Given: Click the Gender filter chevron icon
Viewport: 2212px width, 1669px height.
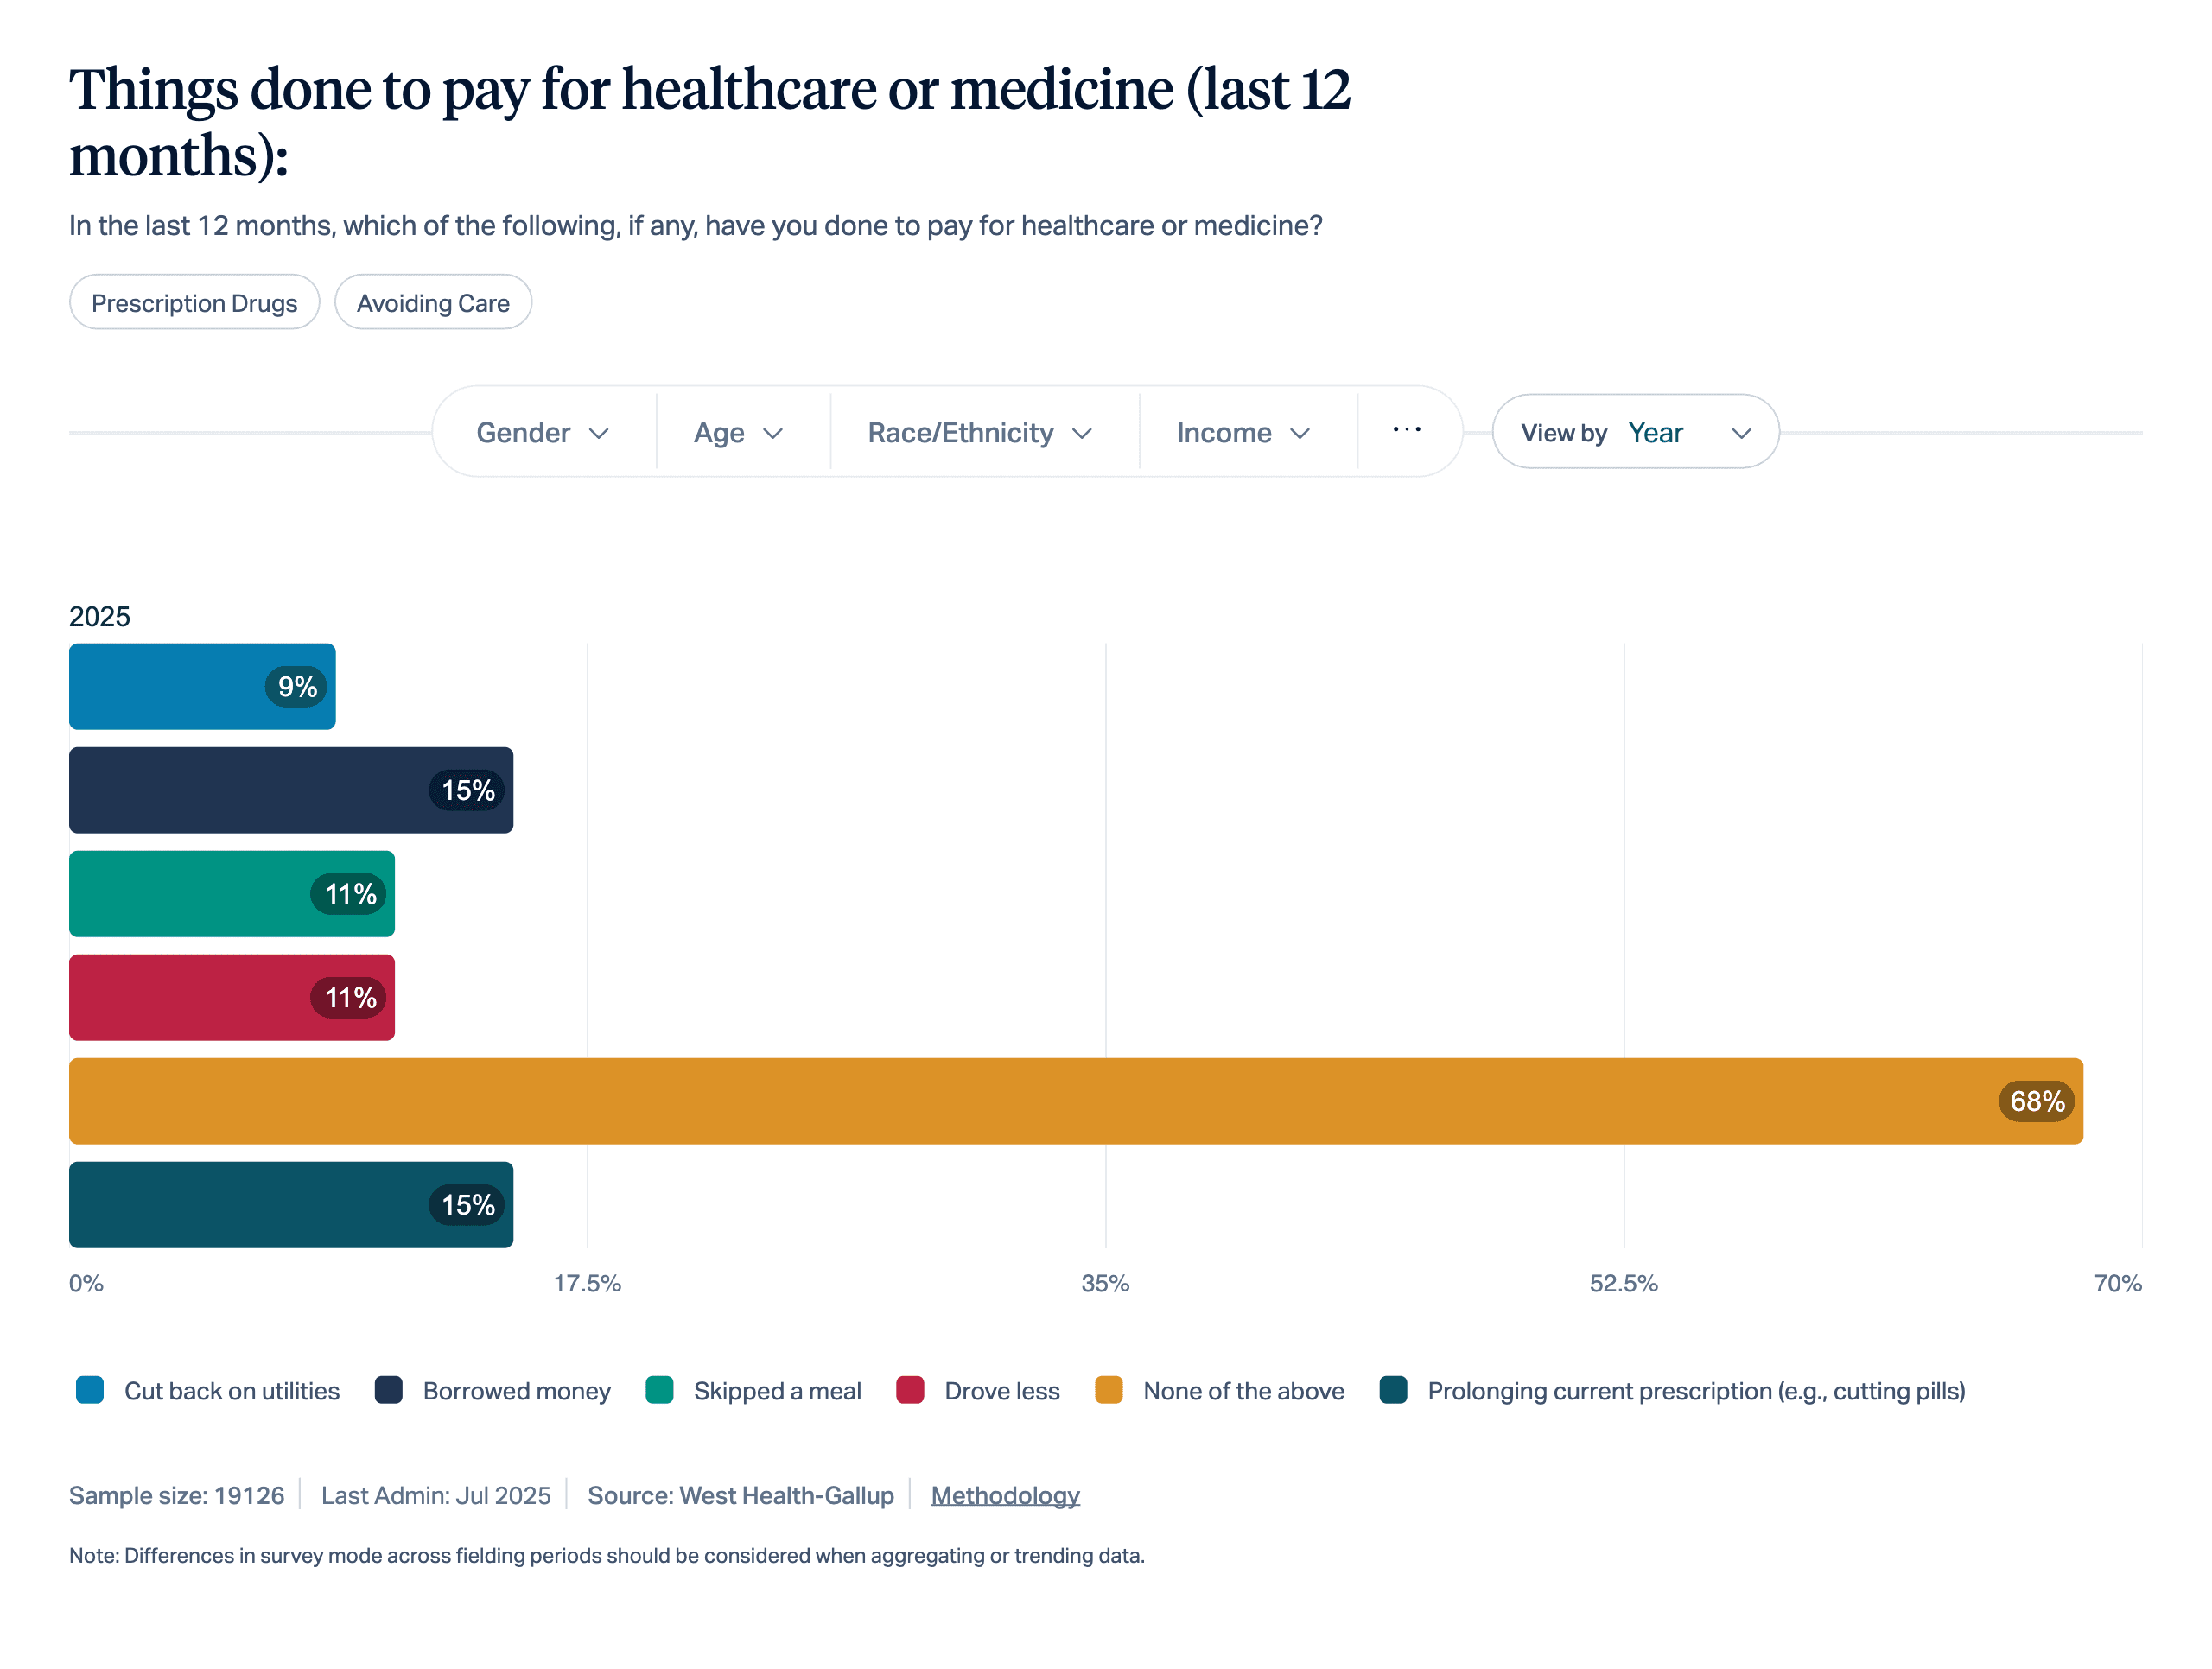Looking at the screenshot, I should (x=599, y=434).
